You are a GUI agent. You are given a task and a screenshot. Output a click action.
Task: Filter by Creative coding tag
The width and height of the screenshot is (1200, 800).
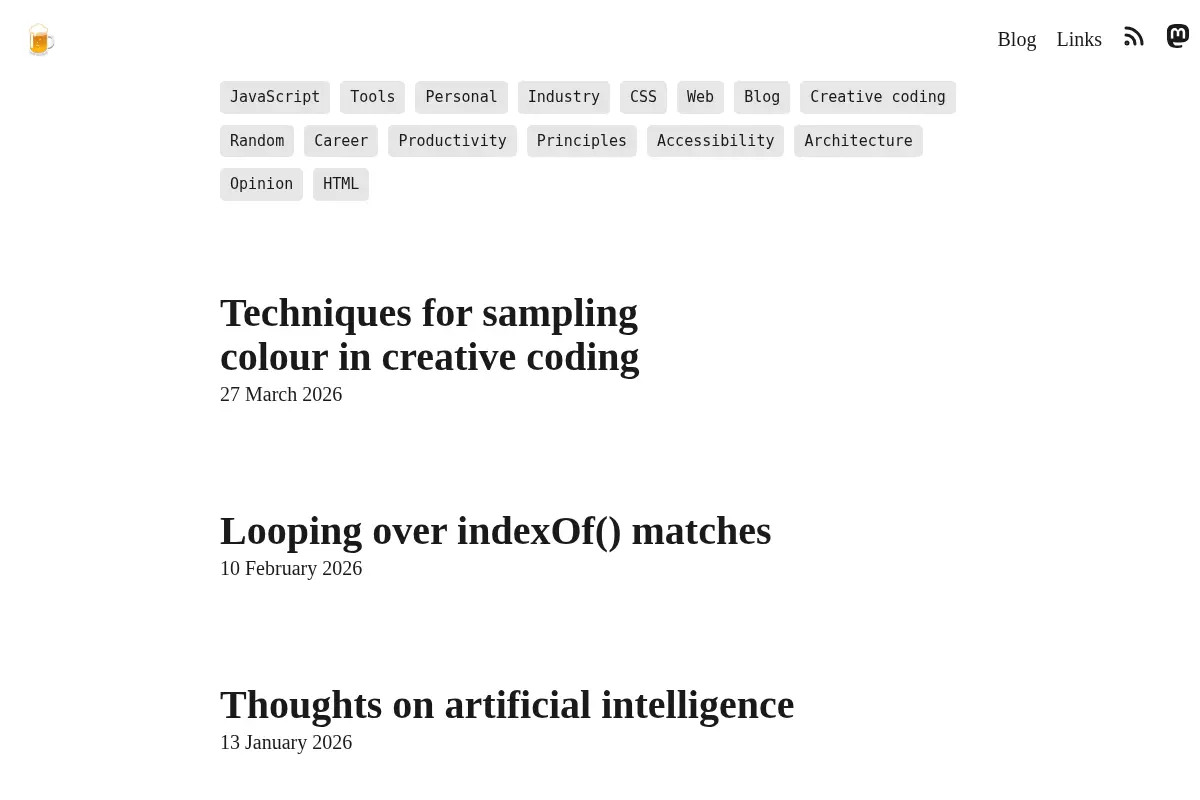coord(878,97)
